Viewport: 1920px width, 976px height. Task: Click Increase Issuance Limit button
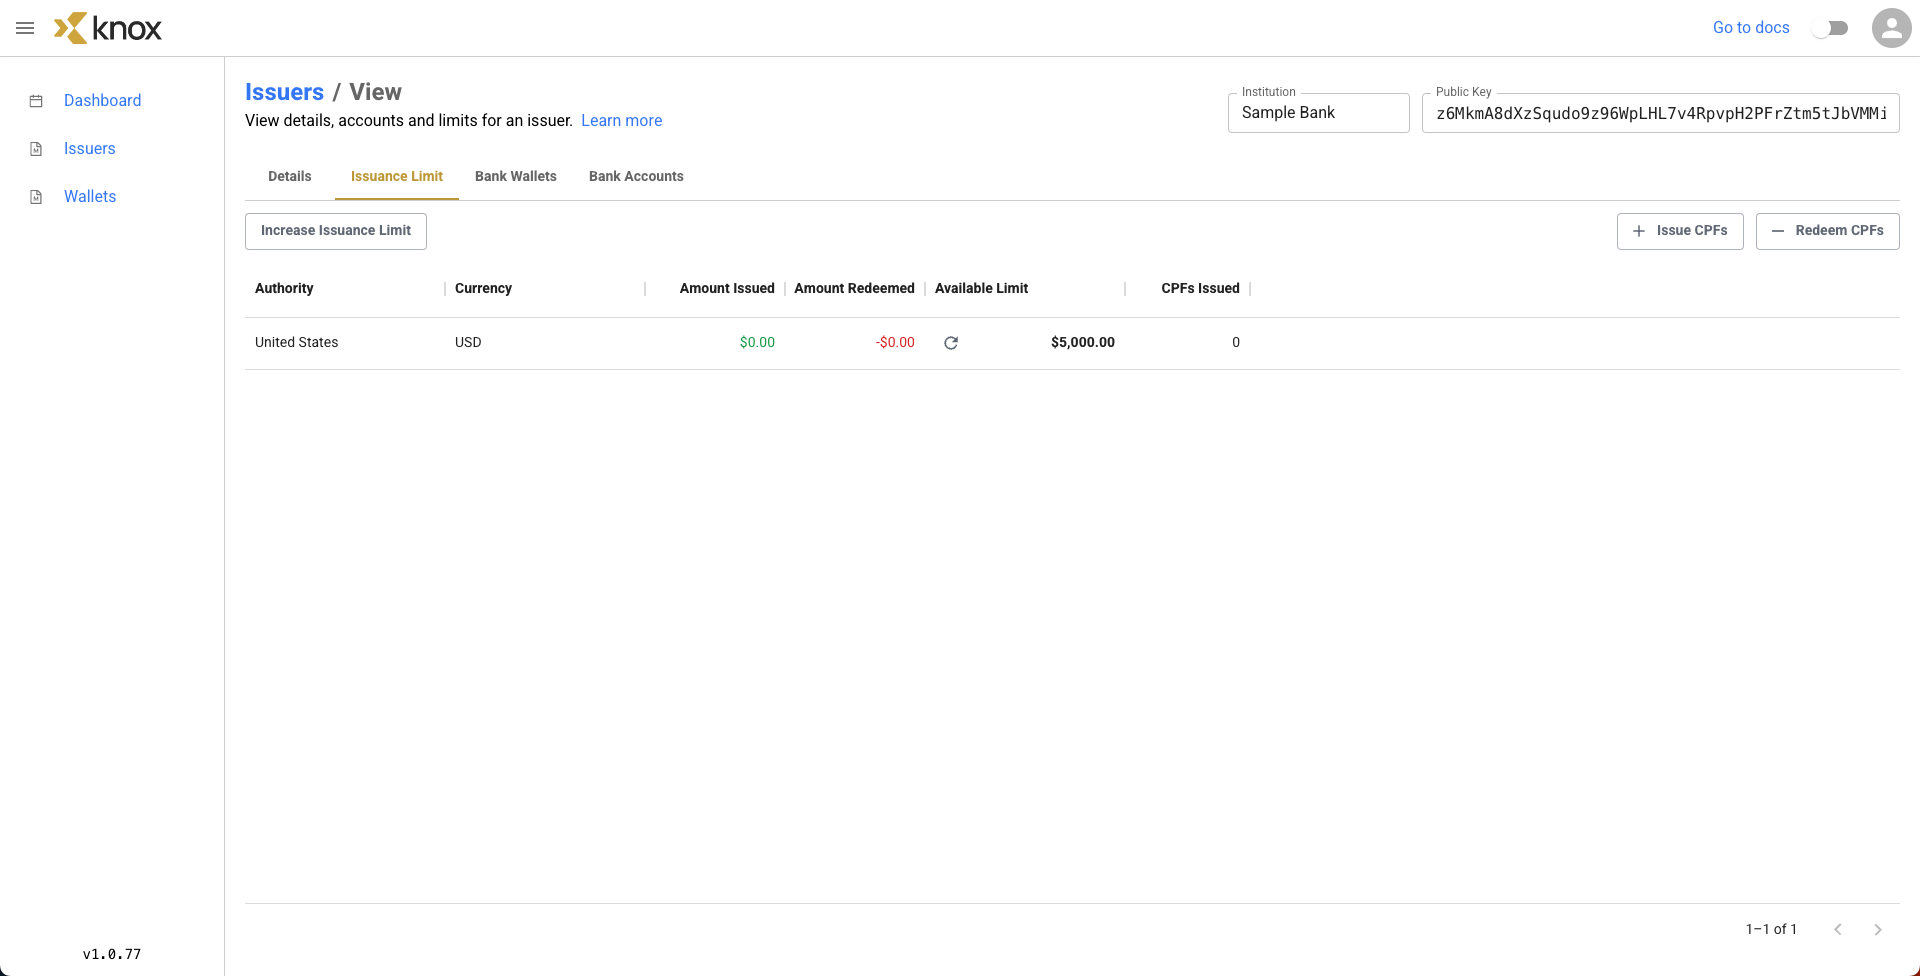point(336,231)
